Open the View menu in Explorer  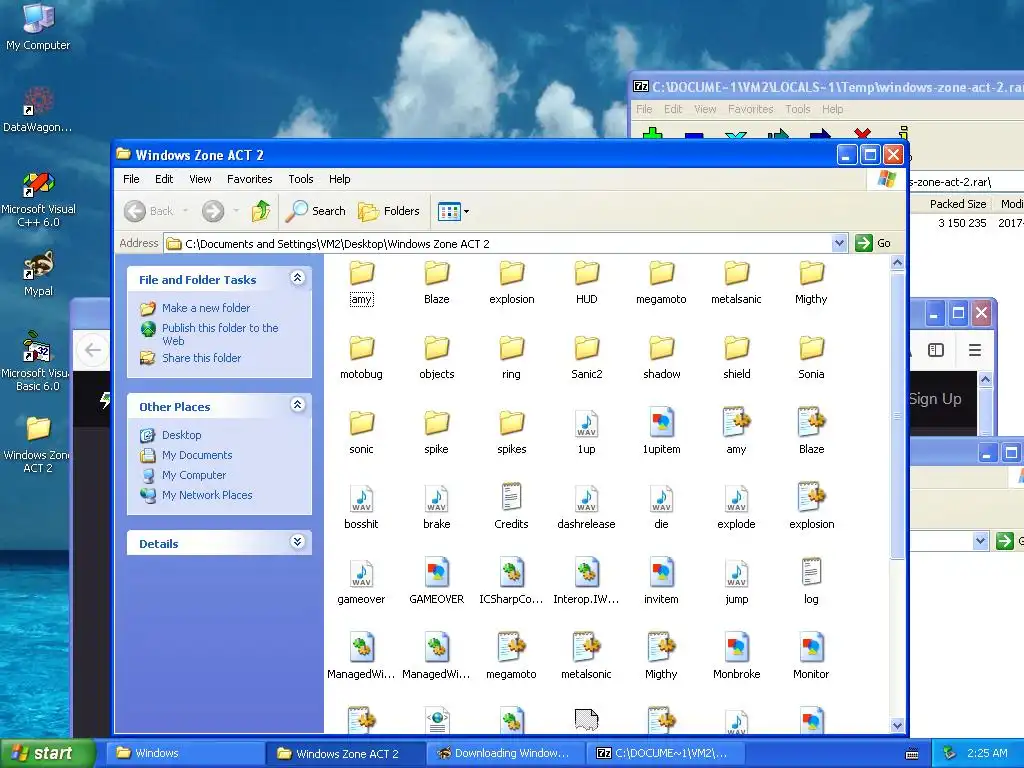point(200,179)
